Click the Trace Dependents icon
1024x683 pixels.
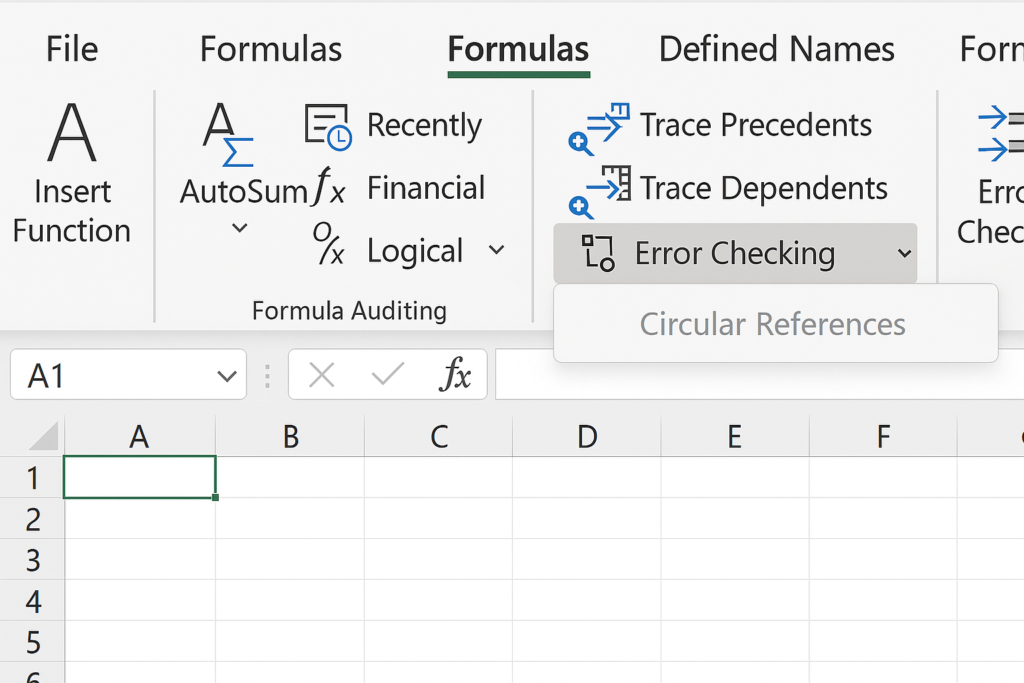pyautogui.click(x=598, y=191)
